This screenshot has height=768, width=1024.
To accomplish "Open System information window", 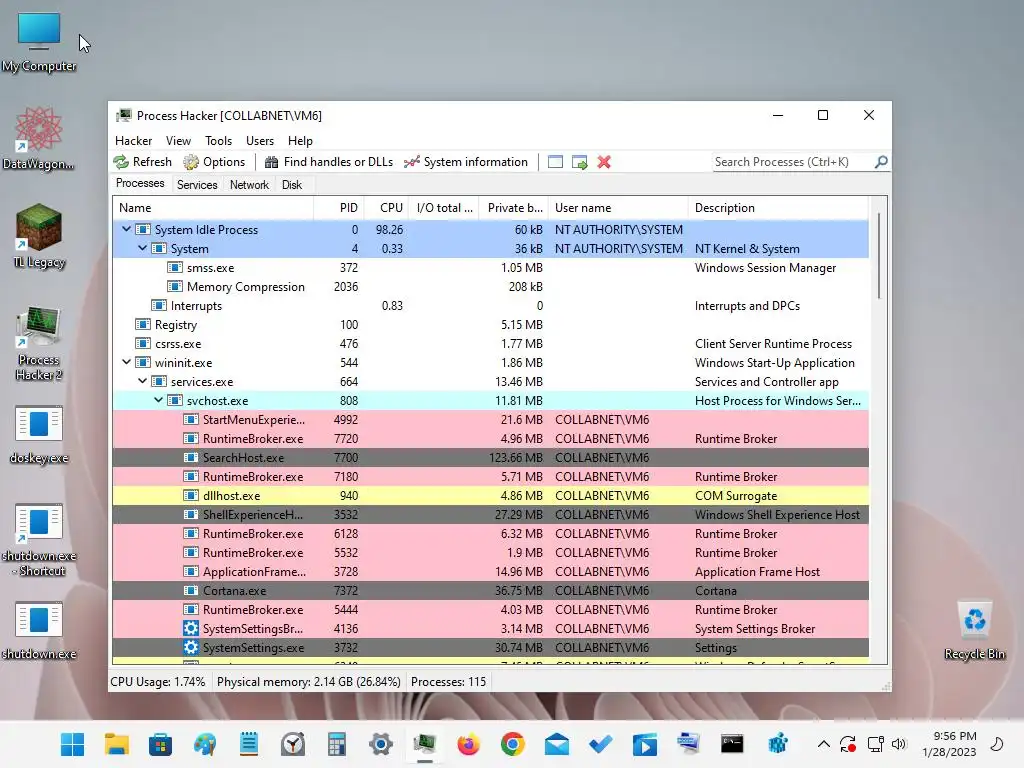I will pyautogui.click(x=466, y=162).
